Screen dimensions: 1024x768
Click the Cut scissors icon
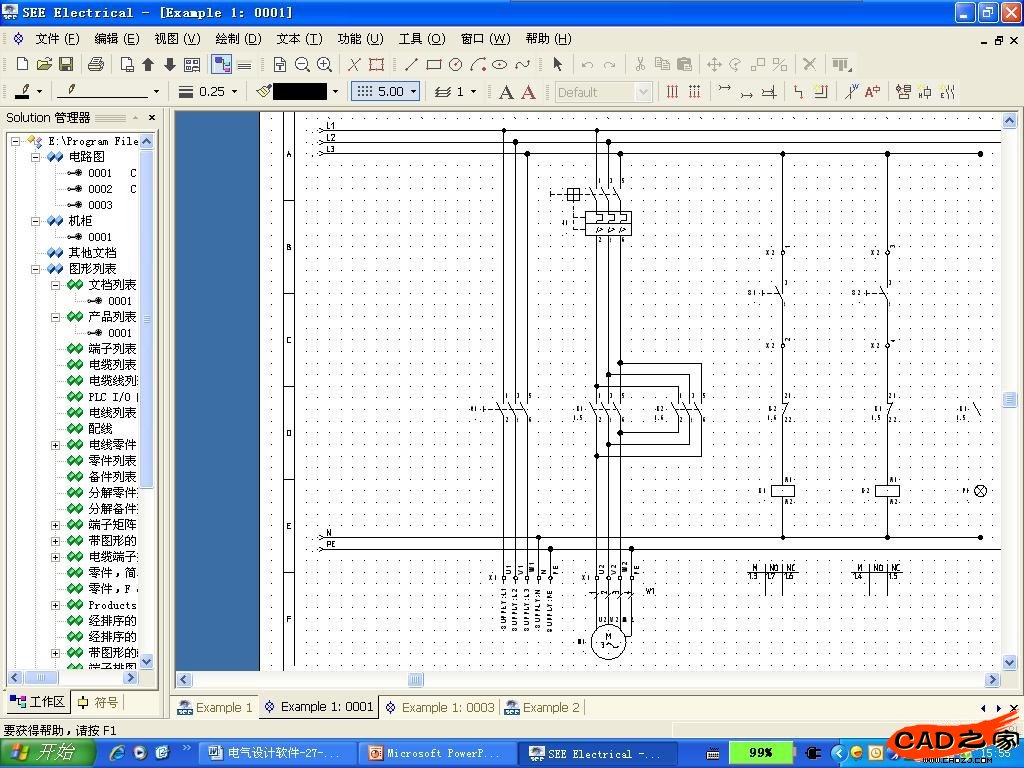[640, 64]
